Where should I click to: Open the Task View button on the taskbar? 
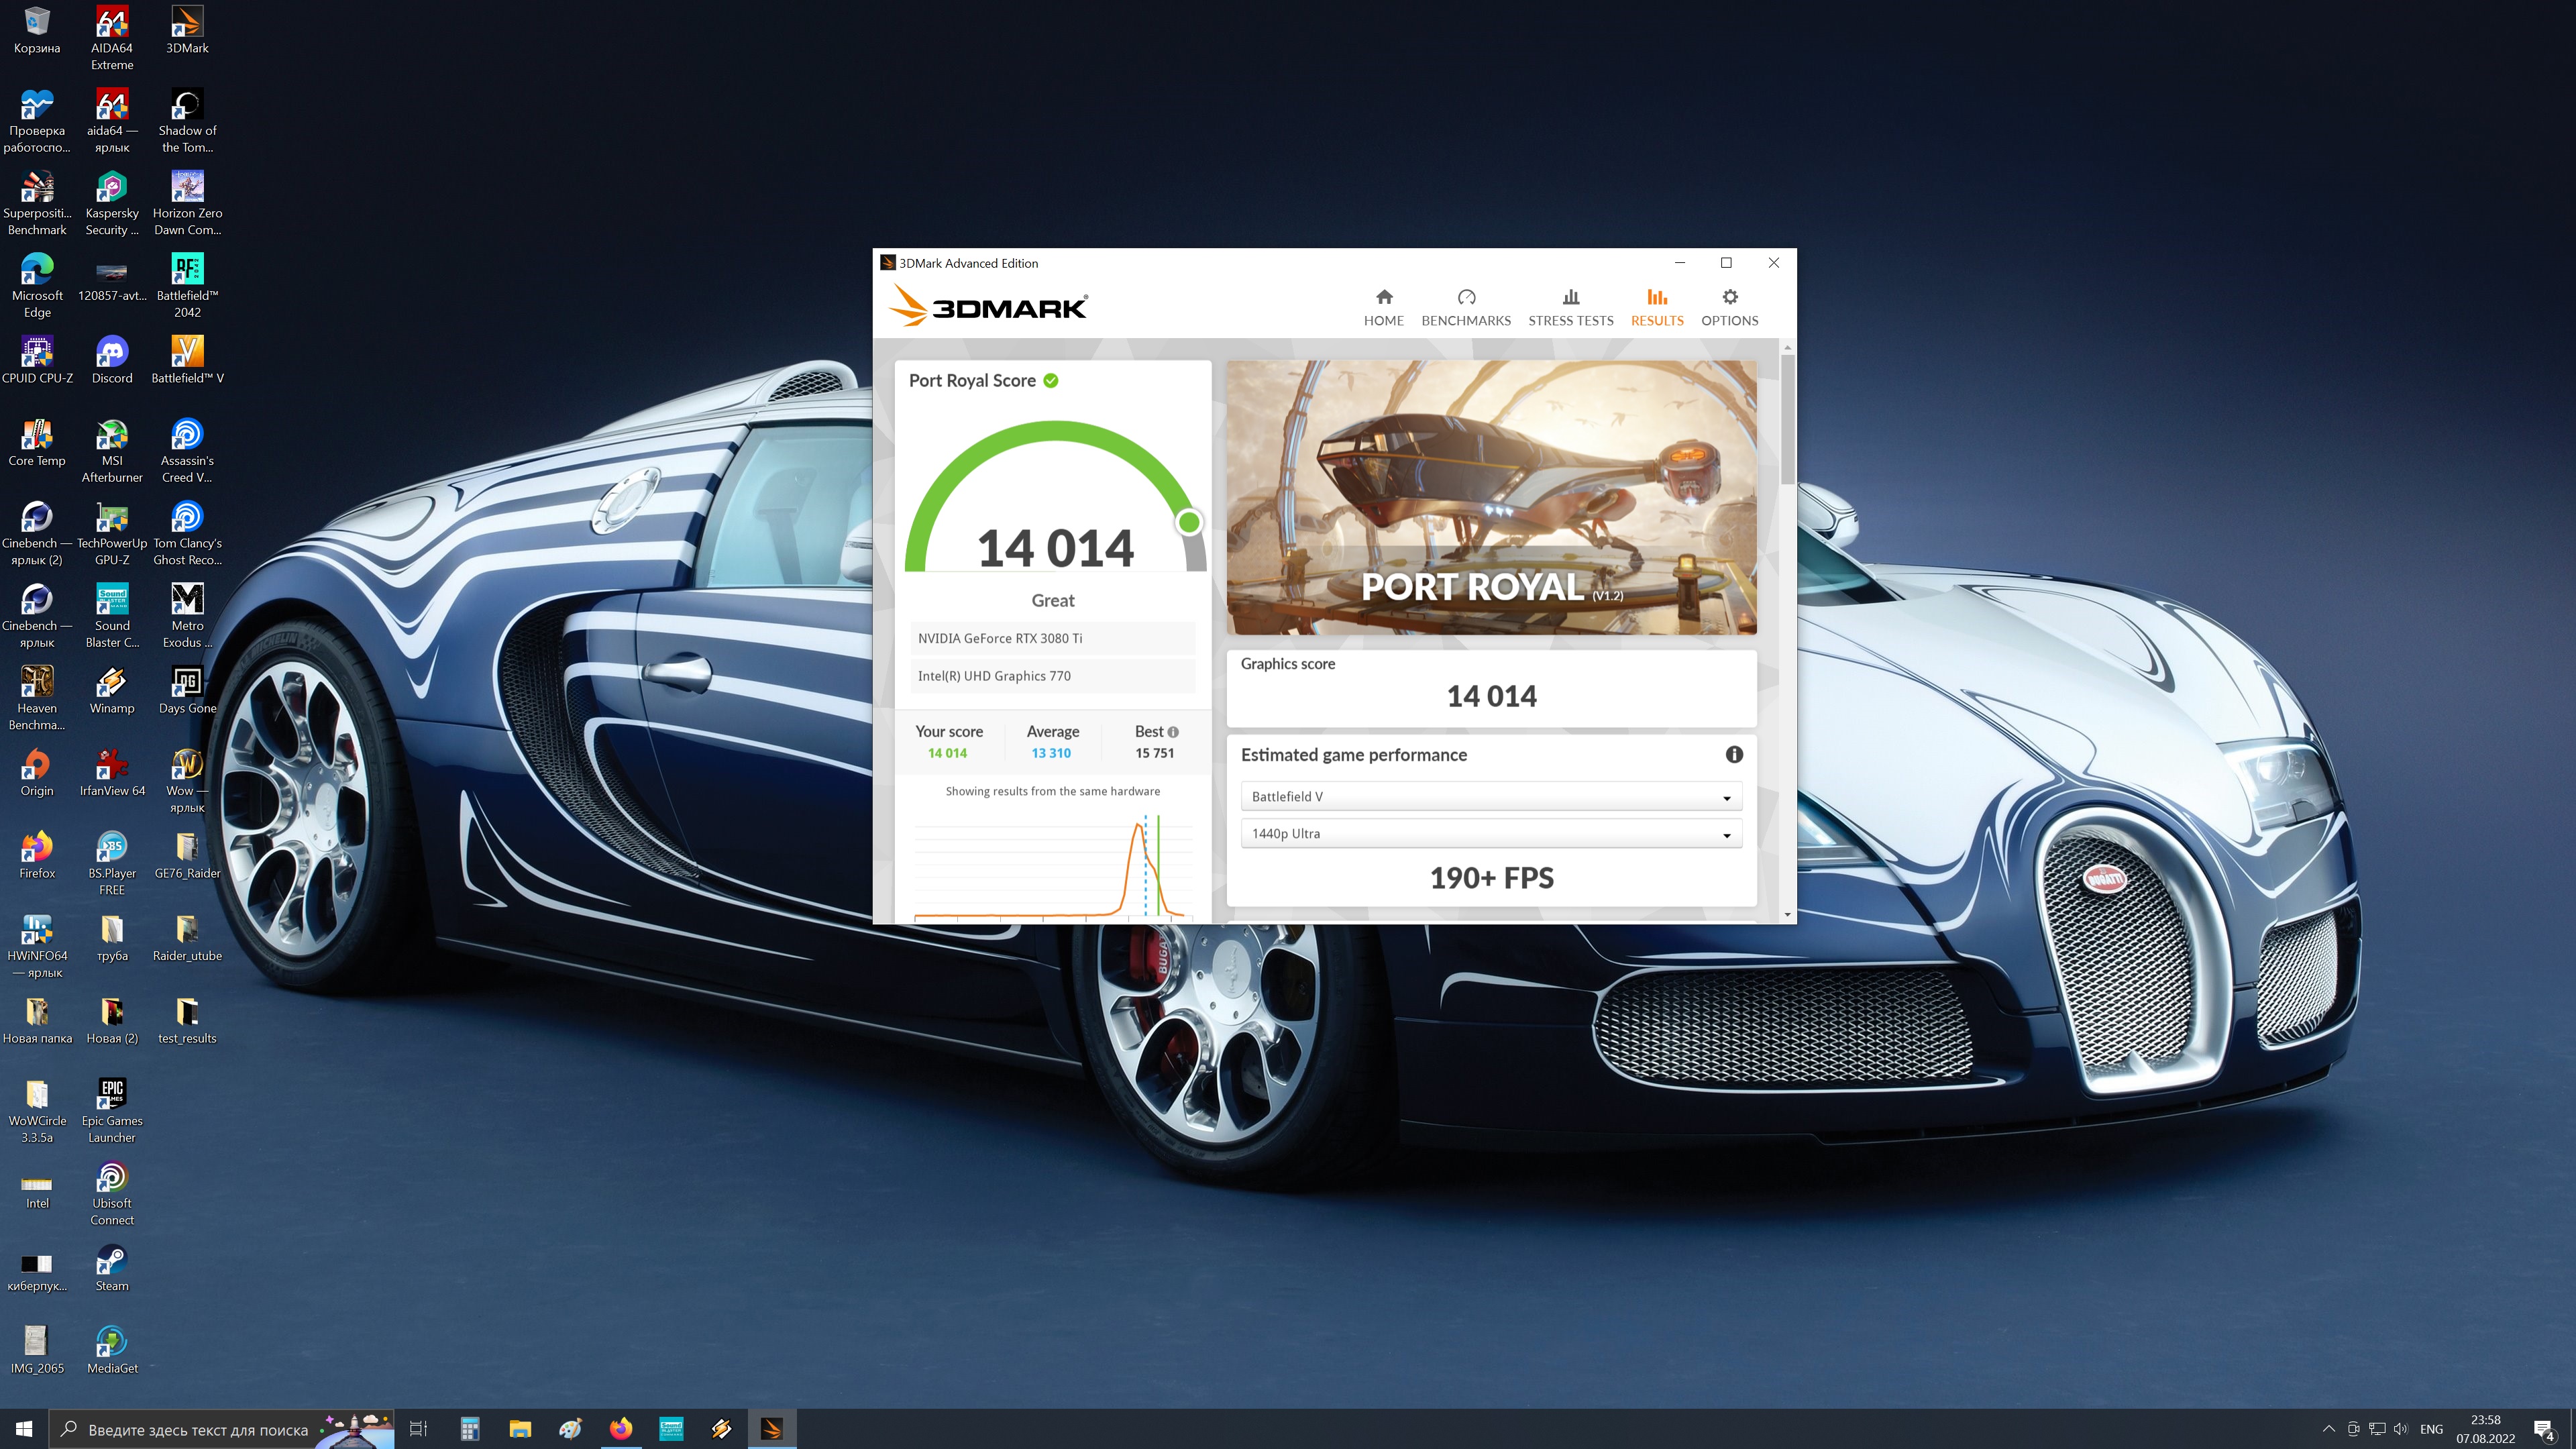coord(419,1429)
